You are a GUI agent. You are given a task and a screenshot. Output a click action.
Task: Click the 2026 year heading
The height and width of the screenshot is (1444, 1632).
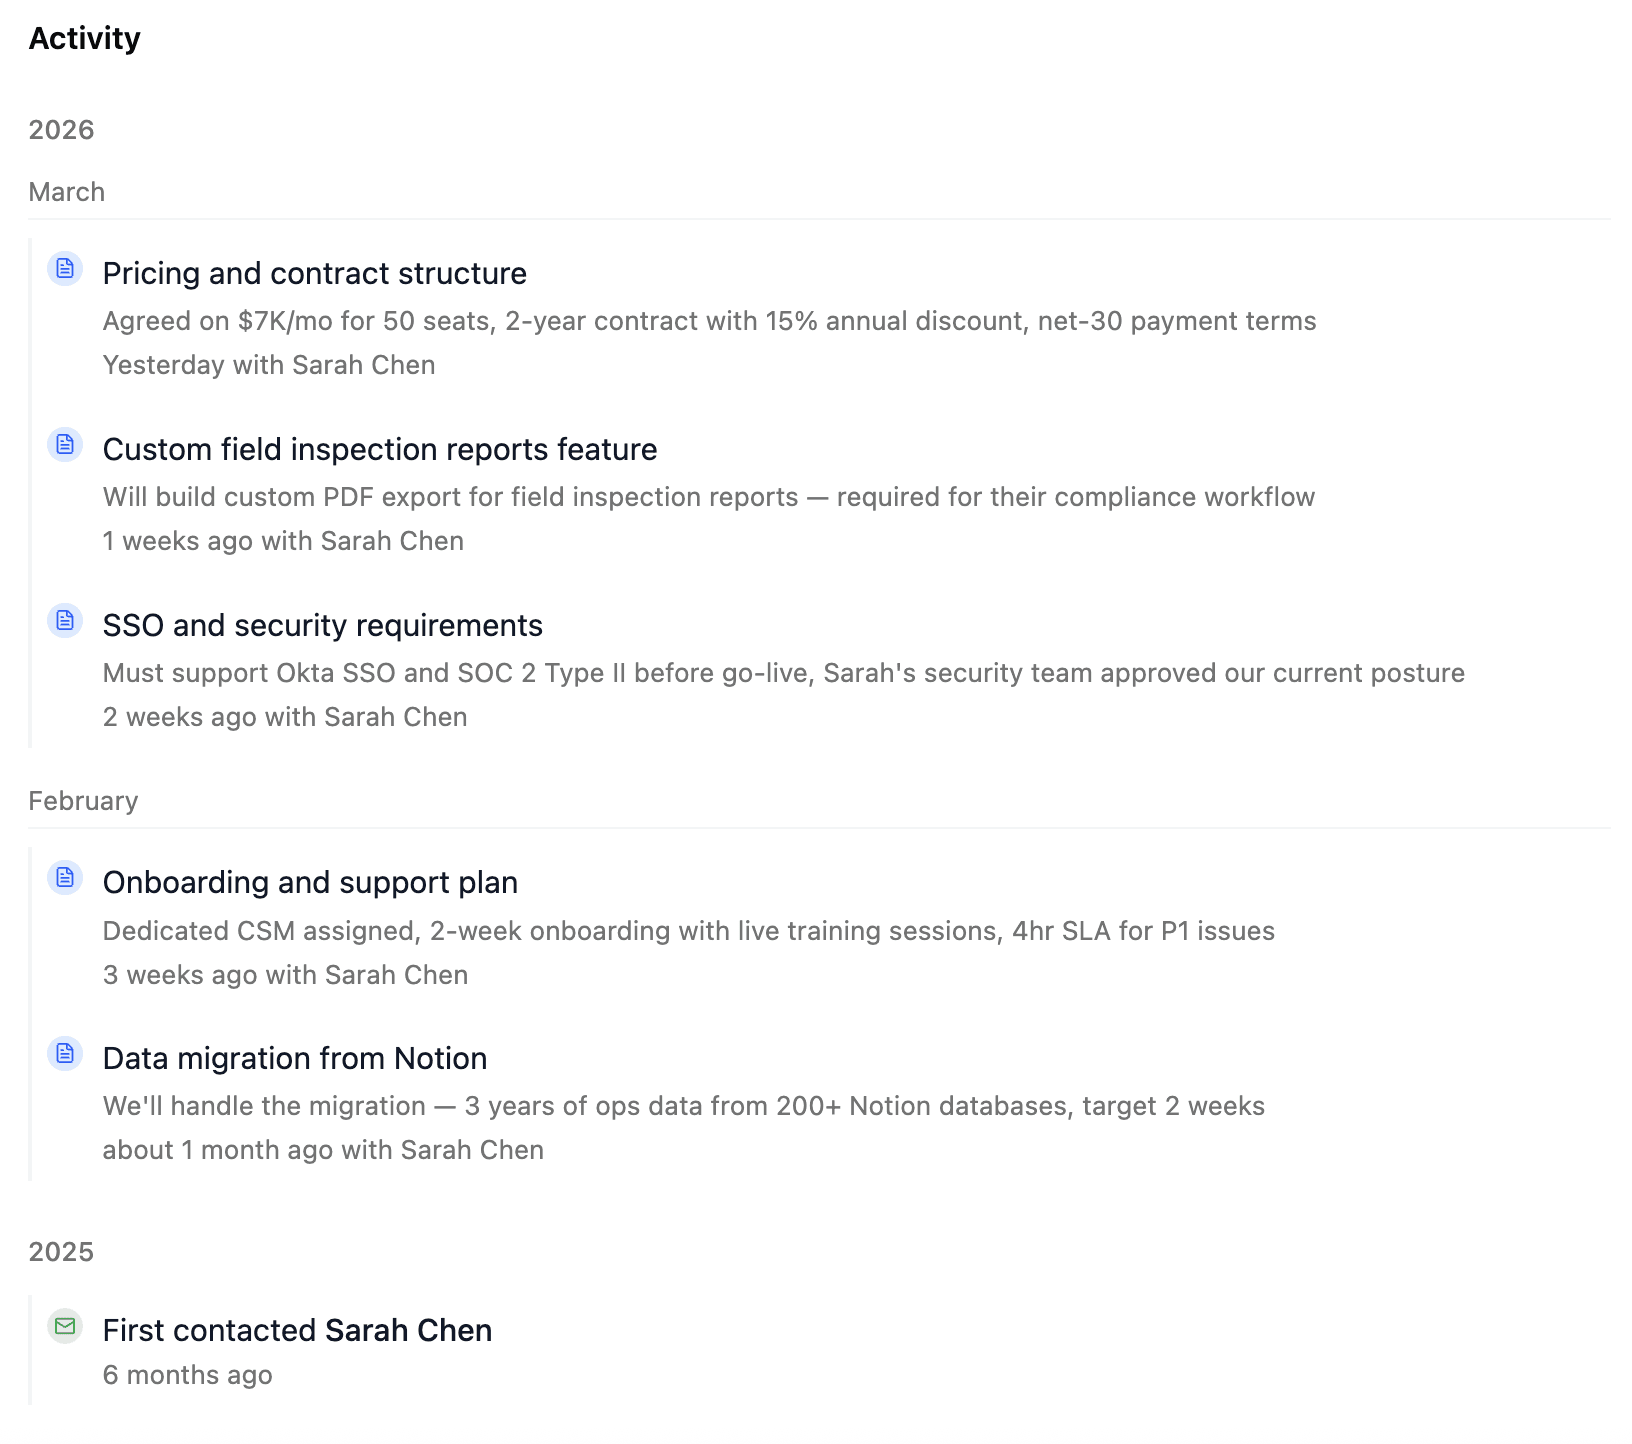pyautogui.click(x=61, y=130)
